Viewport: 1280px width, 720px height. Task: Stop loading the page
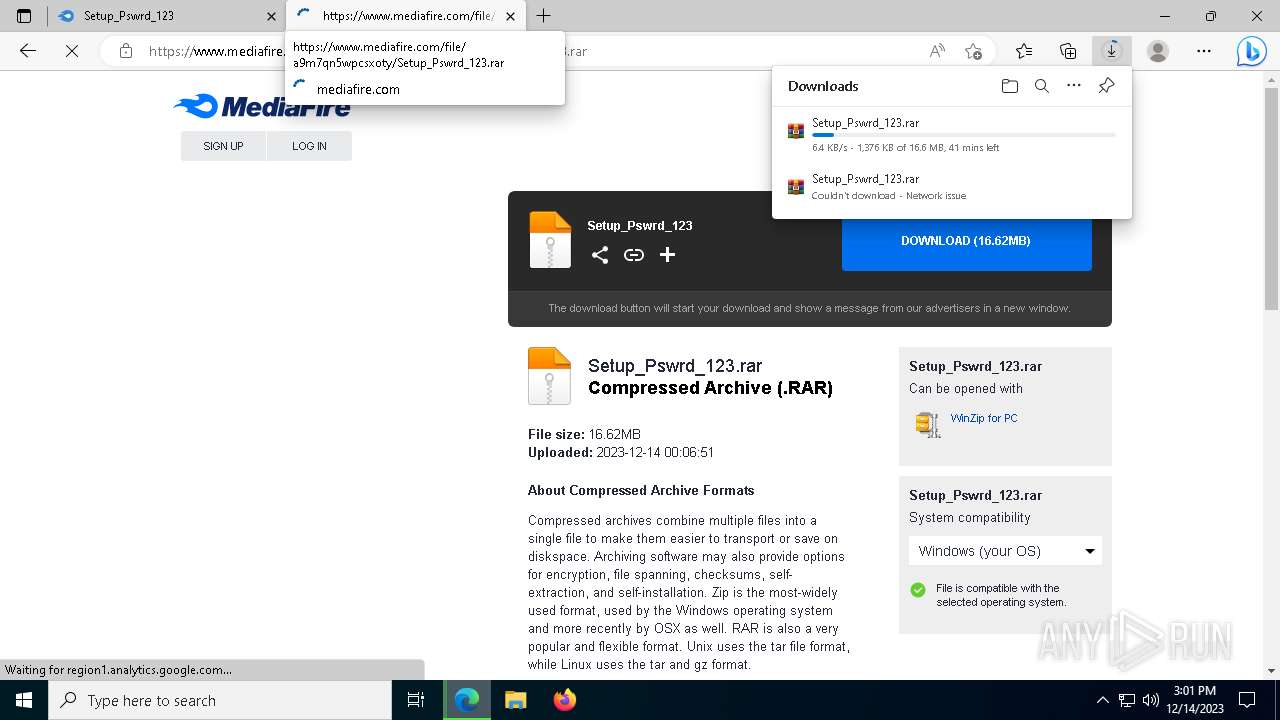click(x=72, y=51)
